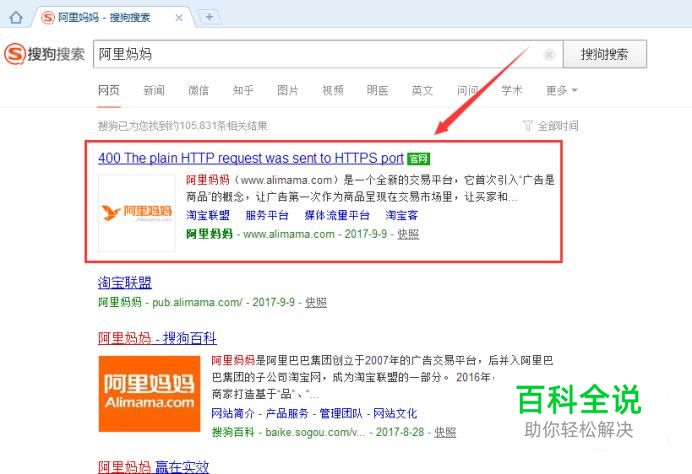The image size is (692, 474).
Task: Open the 知乎 tab
Action: pos(243,90)
